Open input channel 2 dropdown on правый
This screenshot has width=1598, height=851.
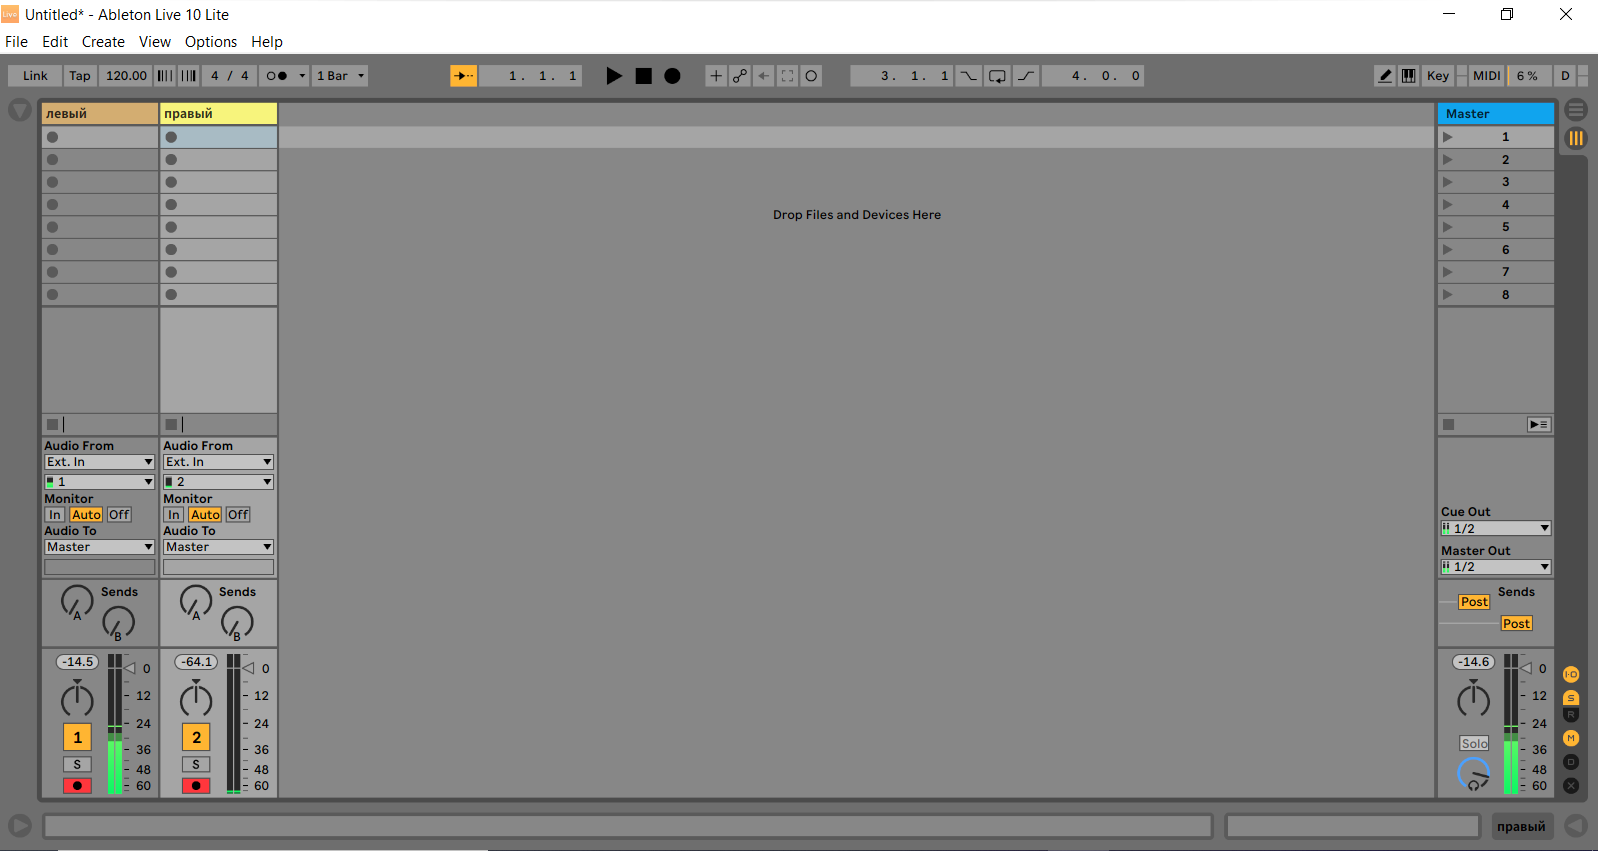(218, 482)
